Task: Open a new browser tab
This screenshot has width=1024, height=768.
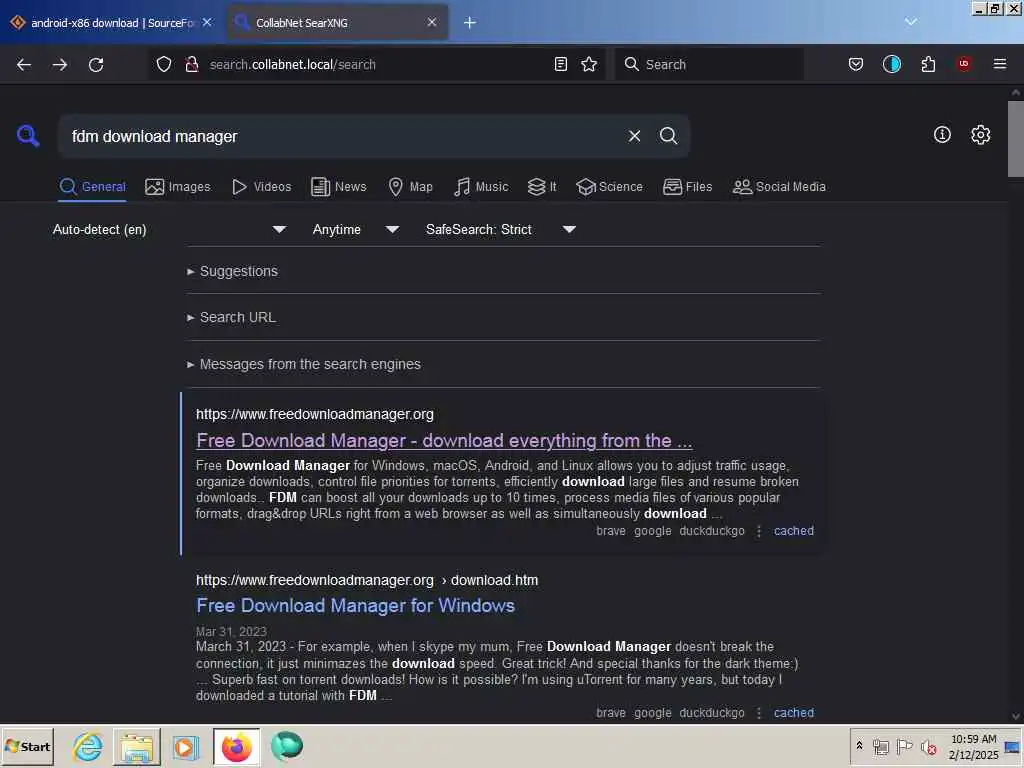Action: pos(470,22)
